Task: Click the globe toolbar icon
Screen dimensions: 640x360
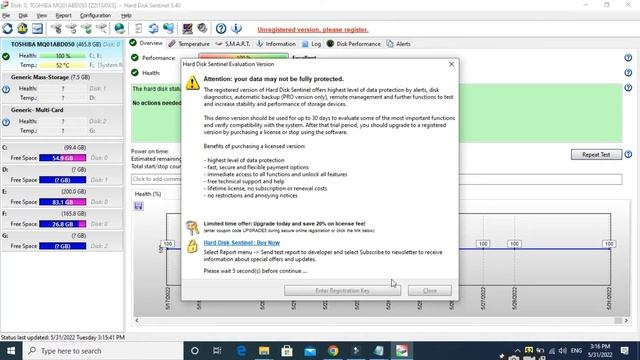Action: coord(119,29)
